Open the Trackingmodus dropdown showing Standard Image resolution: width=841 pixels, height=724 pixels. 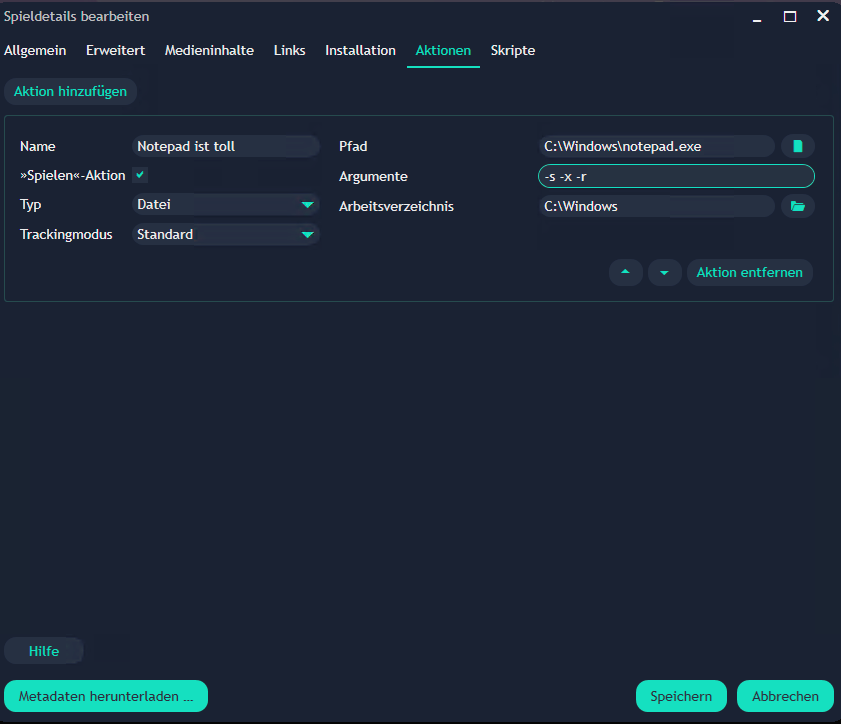tap(225, 234)
